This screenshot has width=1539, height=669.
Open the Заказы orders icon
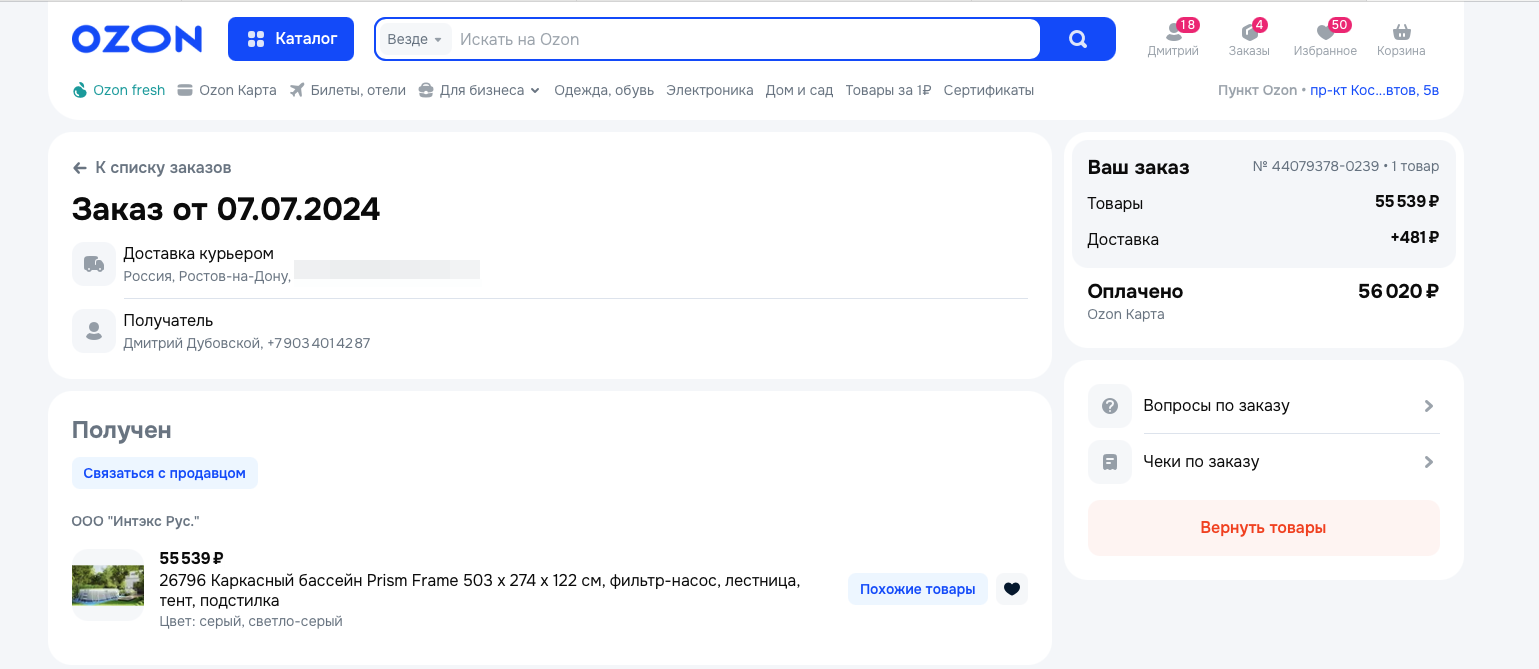click(x=1249, y=39)
